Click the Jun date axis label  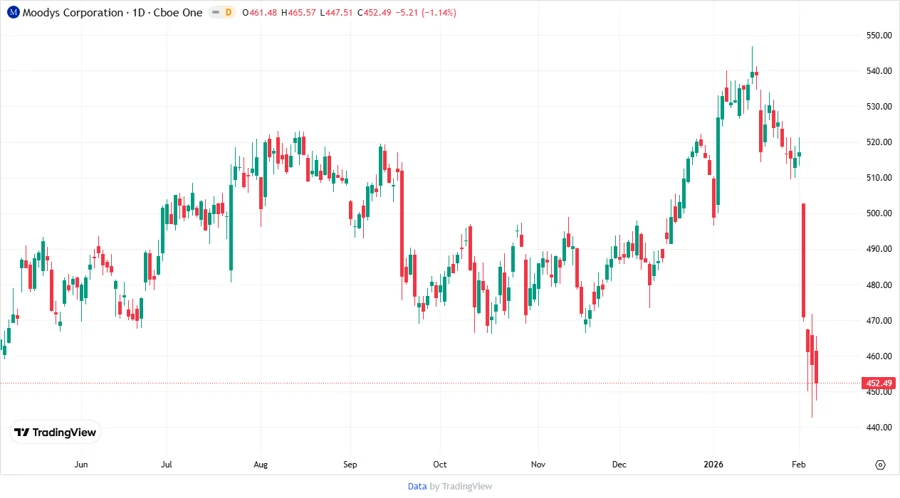81,464
